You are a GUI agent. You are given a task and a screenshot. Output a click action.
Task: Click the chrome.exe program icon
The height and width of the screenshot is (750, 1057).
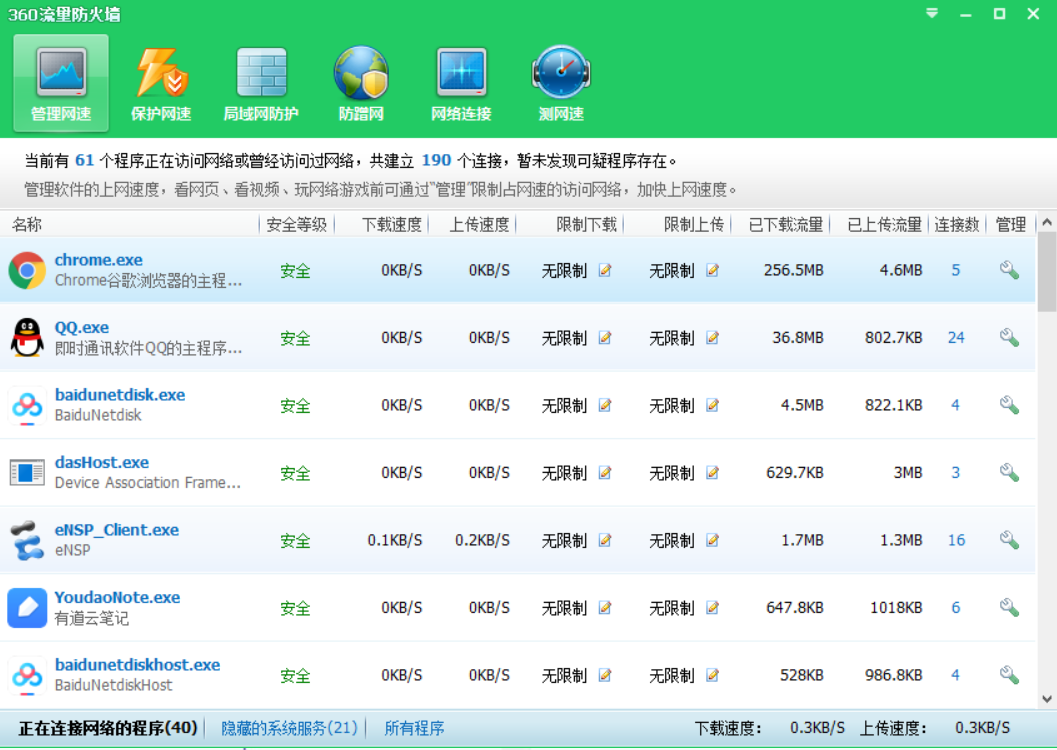(27, 270)
